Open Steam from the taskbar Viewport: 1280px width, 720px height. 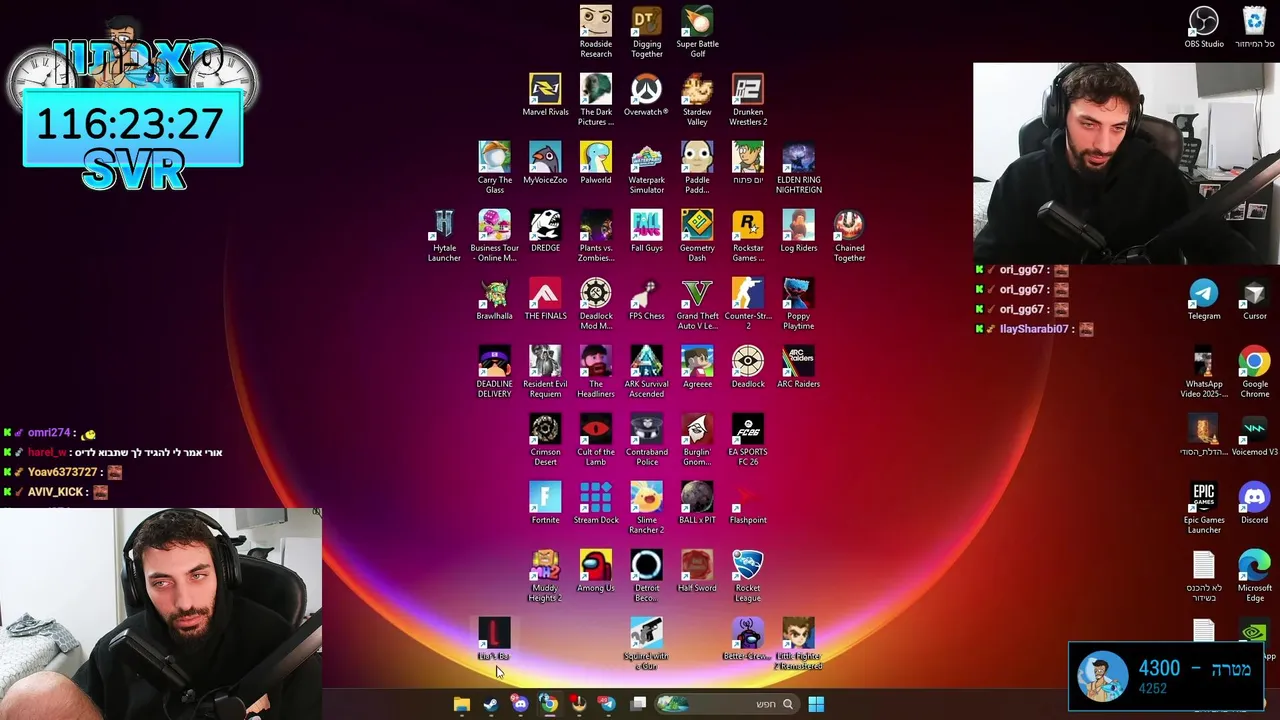click(490, 704)
